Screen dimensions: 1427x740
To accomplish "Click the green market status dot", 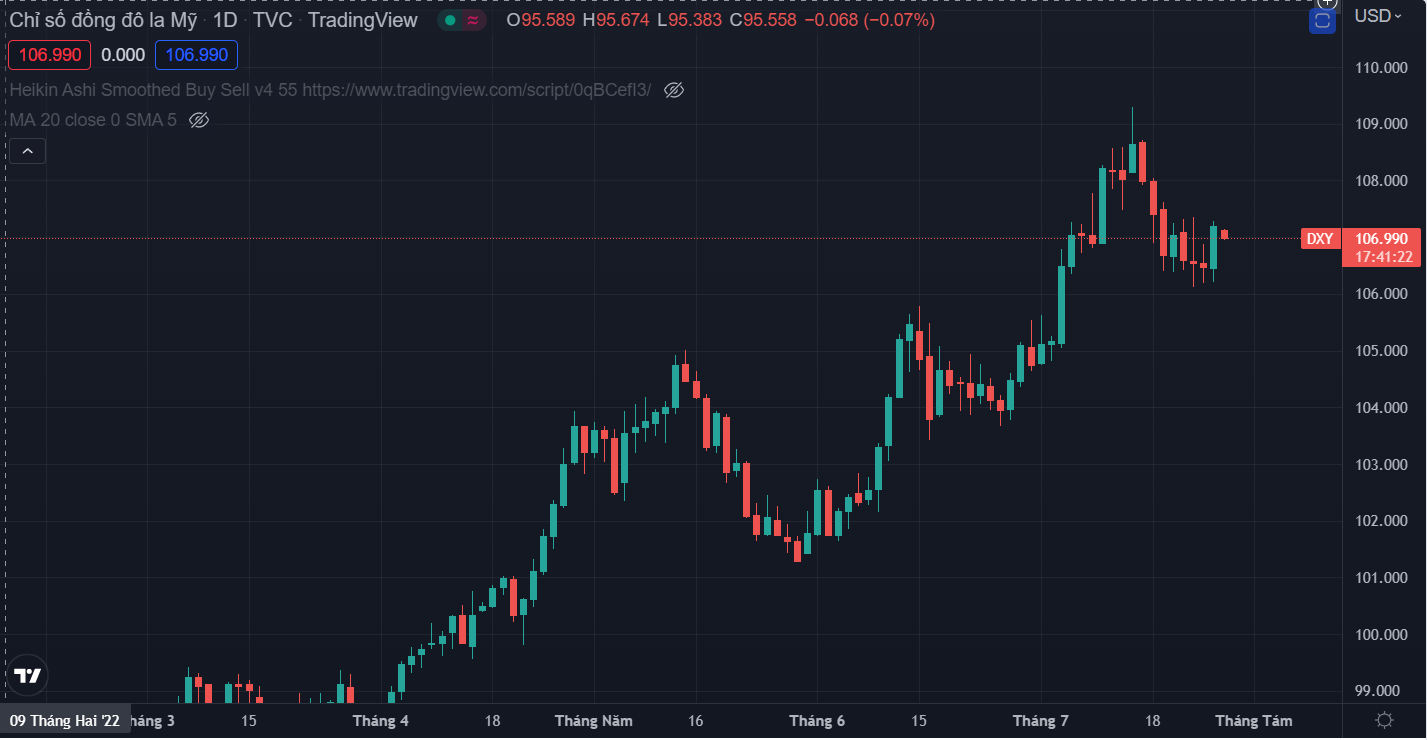I will pyautogui.click(x=450, y=20).
